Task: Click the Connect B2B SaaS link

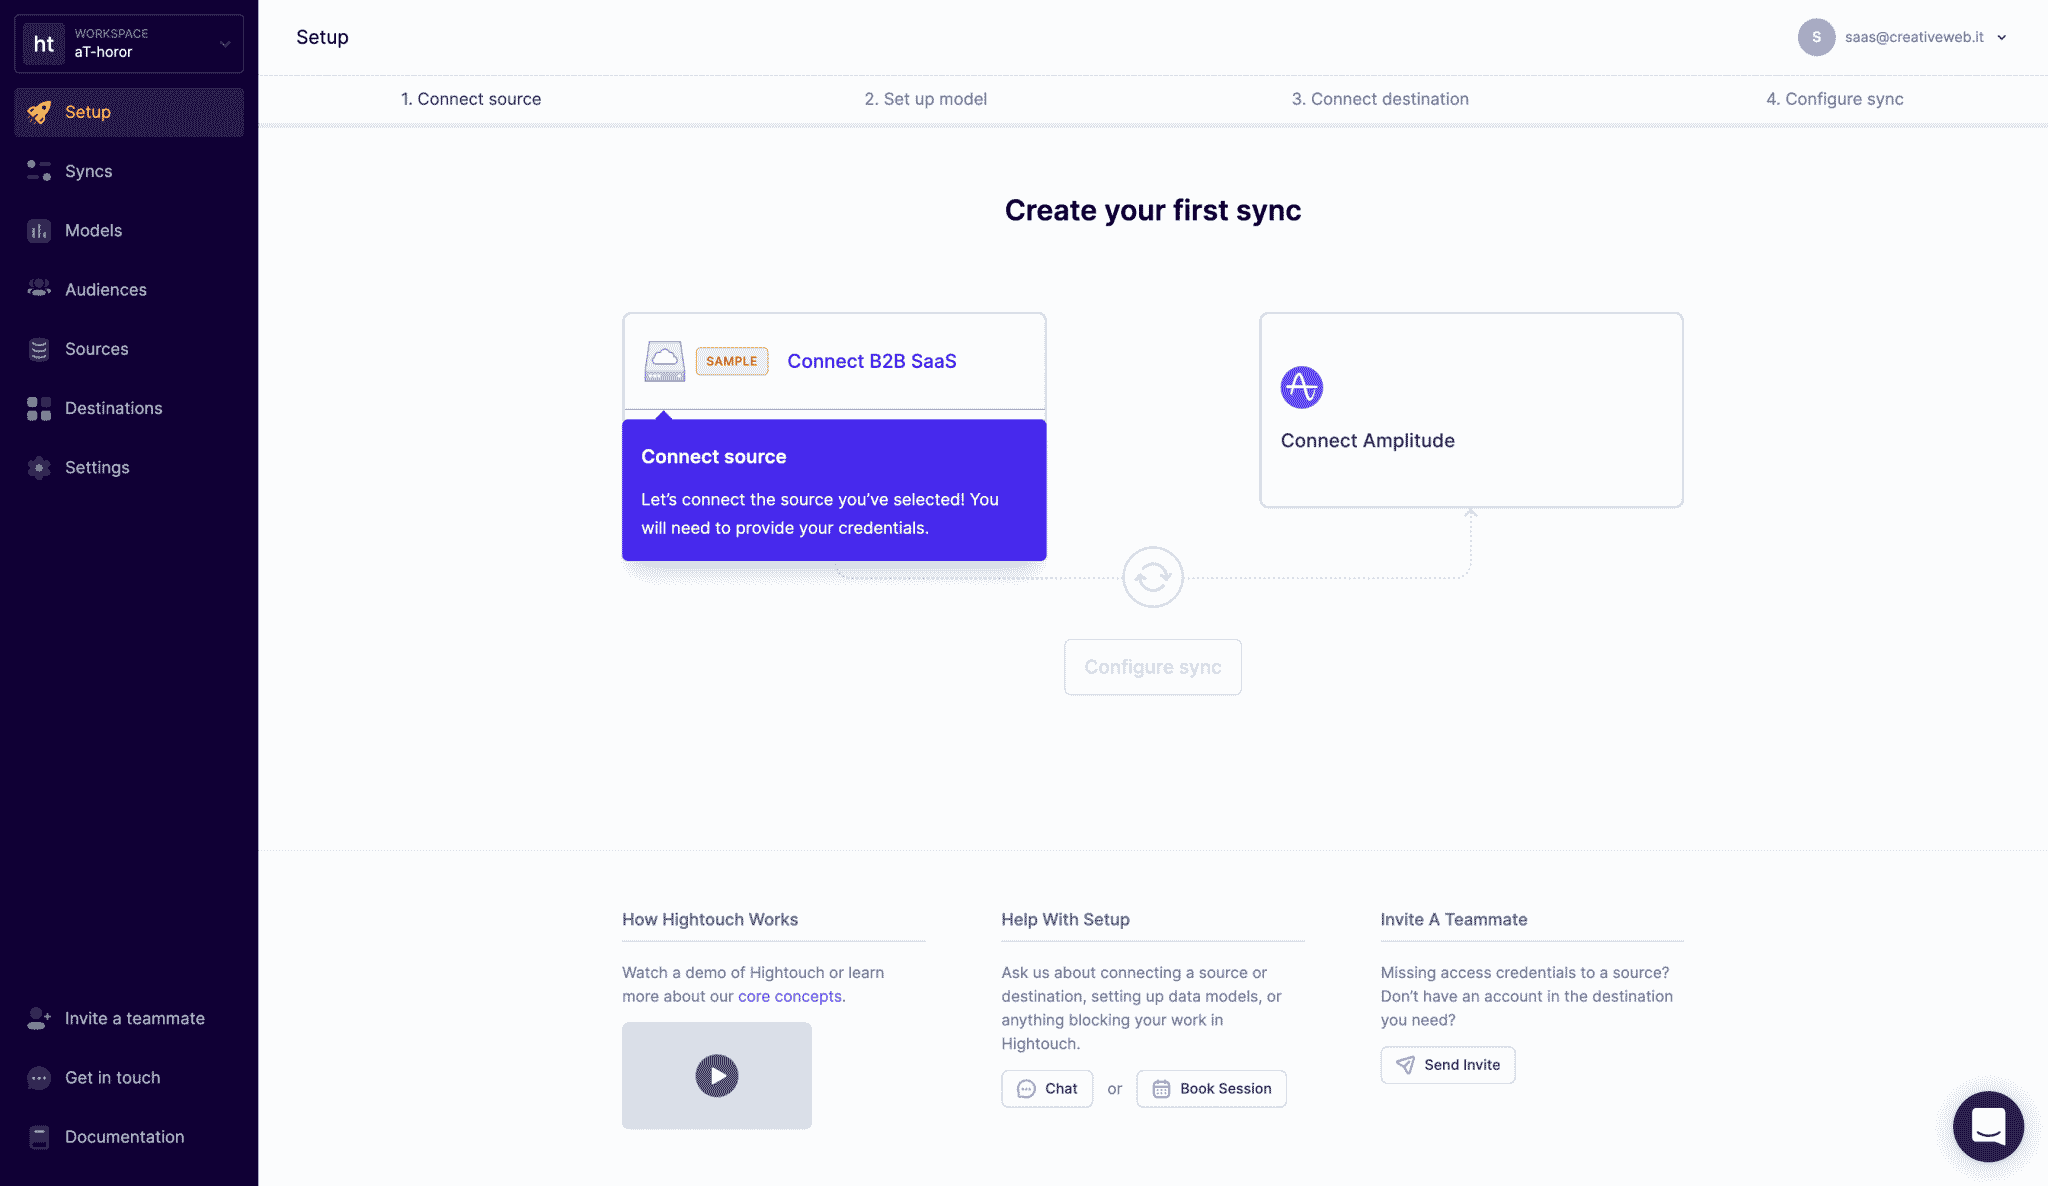Action: [872, 361]
